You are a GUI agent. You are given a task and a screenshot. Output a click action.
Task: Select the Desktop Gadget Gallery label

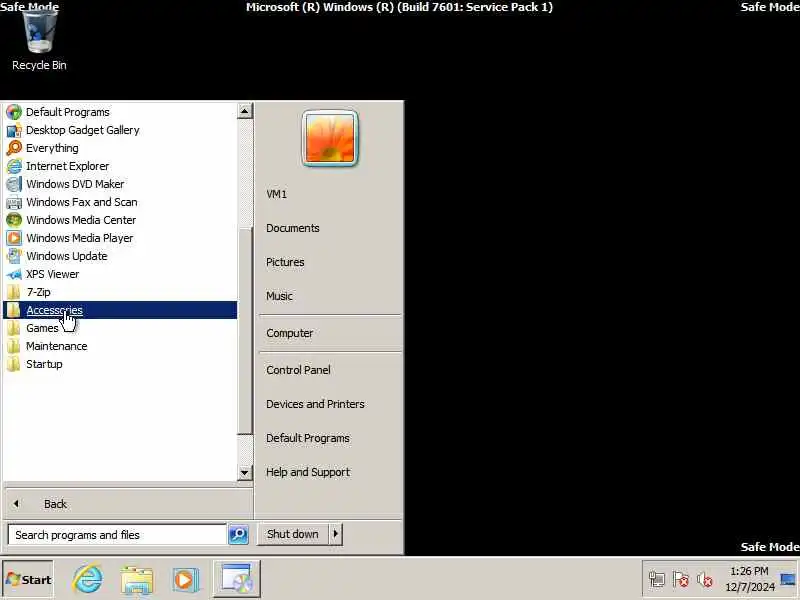coord(83,130)
